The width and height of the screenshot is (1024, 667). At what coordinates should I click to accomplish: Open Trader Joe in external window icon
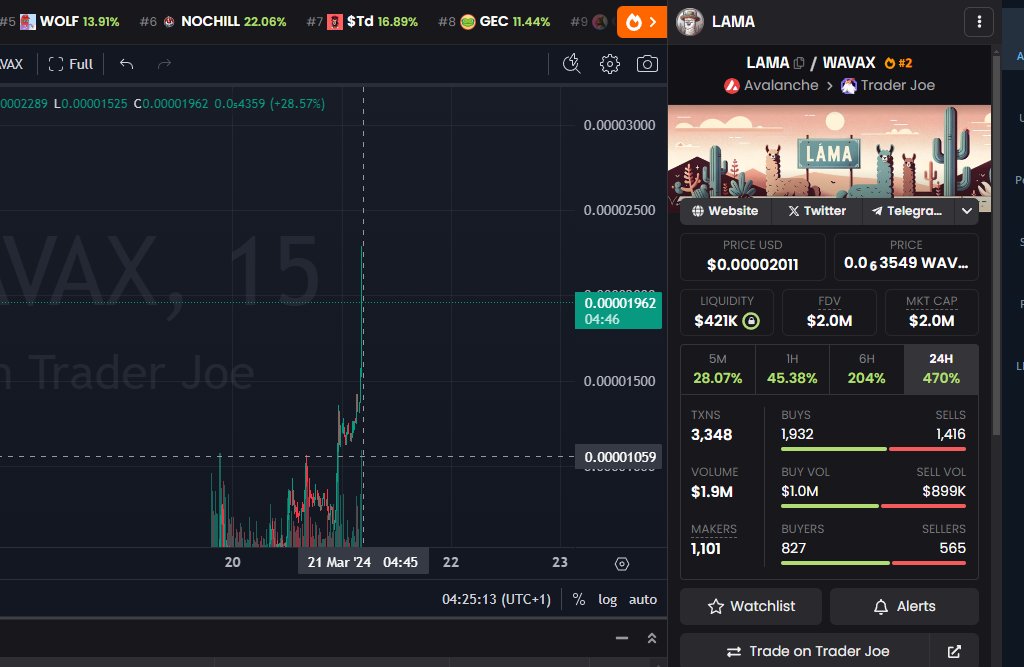click(954, 651)
